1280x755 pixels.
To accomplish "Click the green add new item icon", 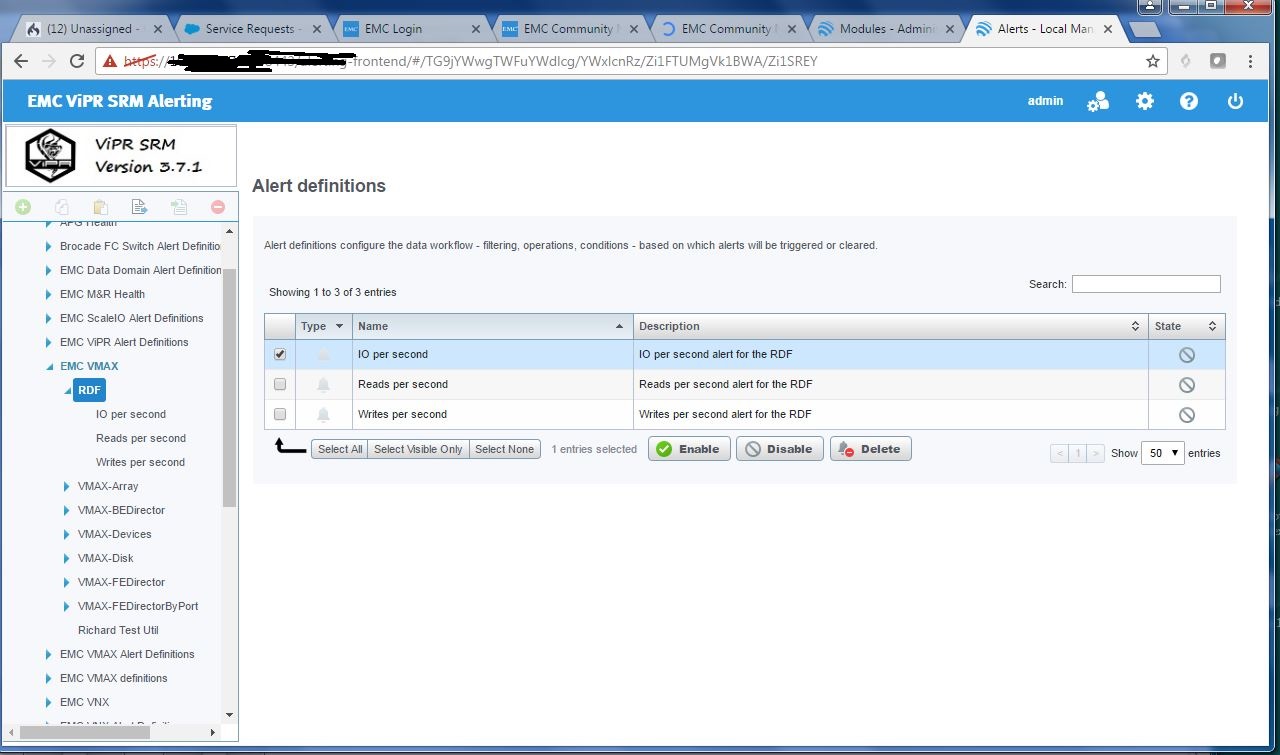I will [x=22, y=207].
